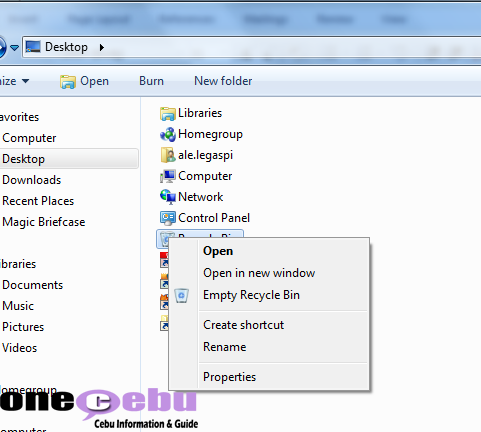The width and height of the screenshot is (481, 432).
Task: Choose Create shortcut in context menu
Action: point(243,325)
